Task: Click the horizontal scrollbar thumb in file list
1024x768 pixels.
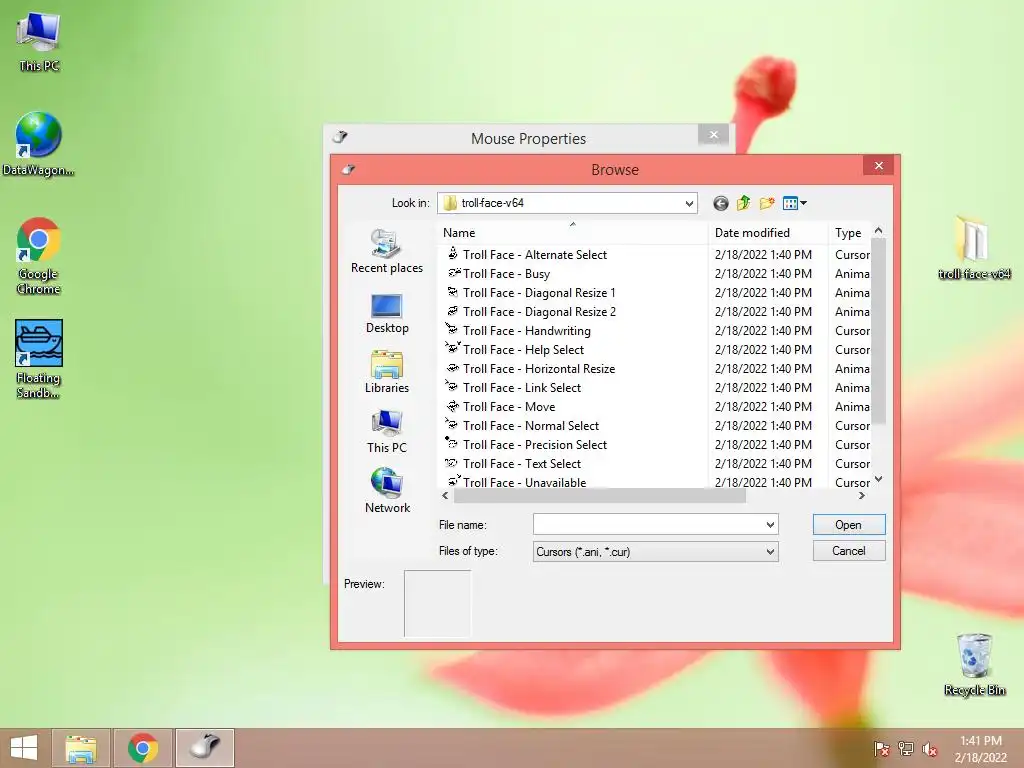Action: [x=600, y=496]
